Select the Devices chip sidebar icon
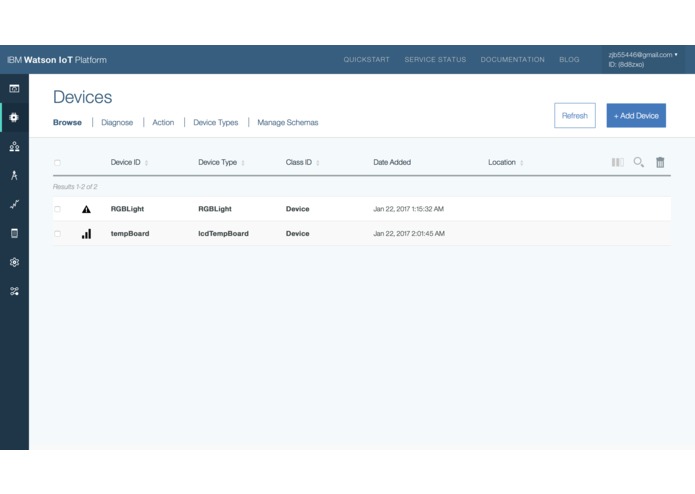This screenshot has height=494, width=695. pos(14,117)
